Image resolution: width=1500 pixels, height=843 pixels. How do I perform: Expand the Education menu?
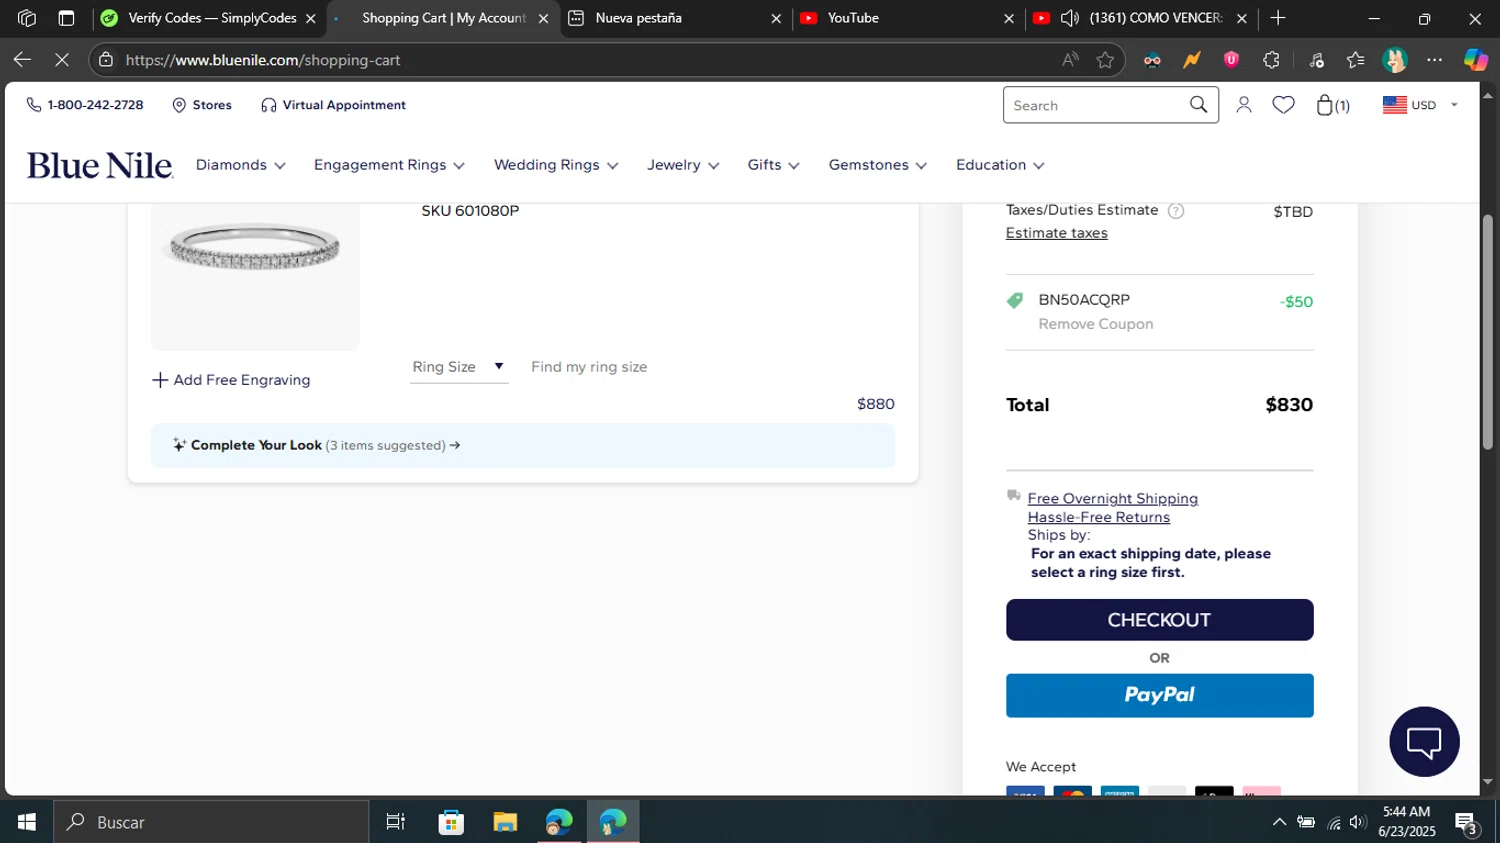(1000, 165)
